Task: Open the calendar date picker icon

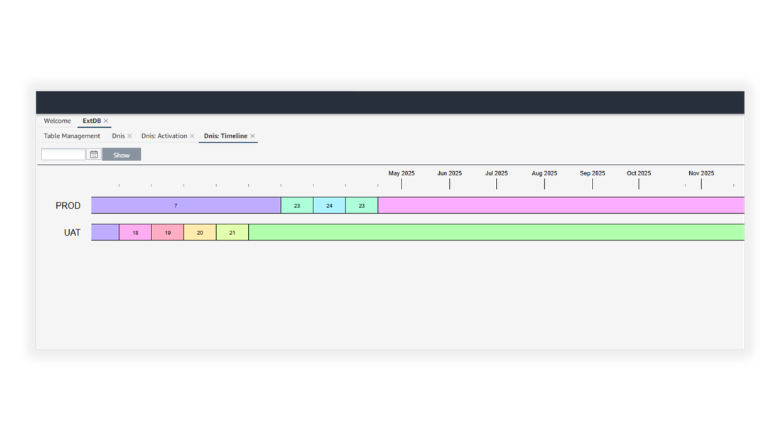Action: 94,155
